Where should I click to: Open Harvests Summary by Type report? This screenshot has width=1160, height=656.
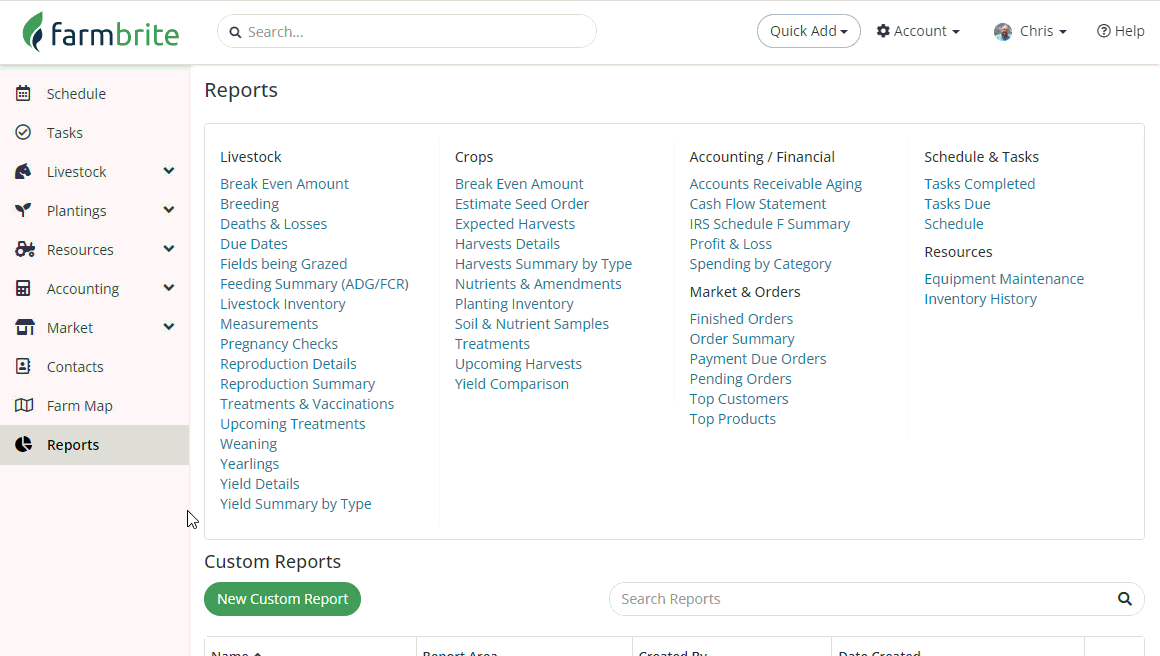(x=543, y=264)
